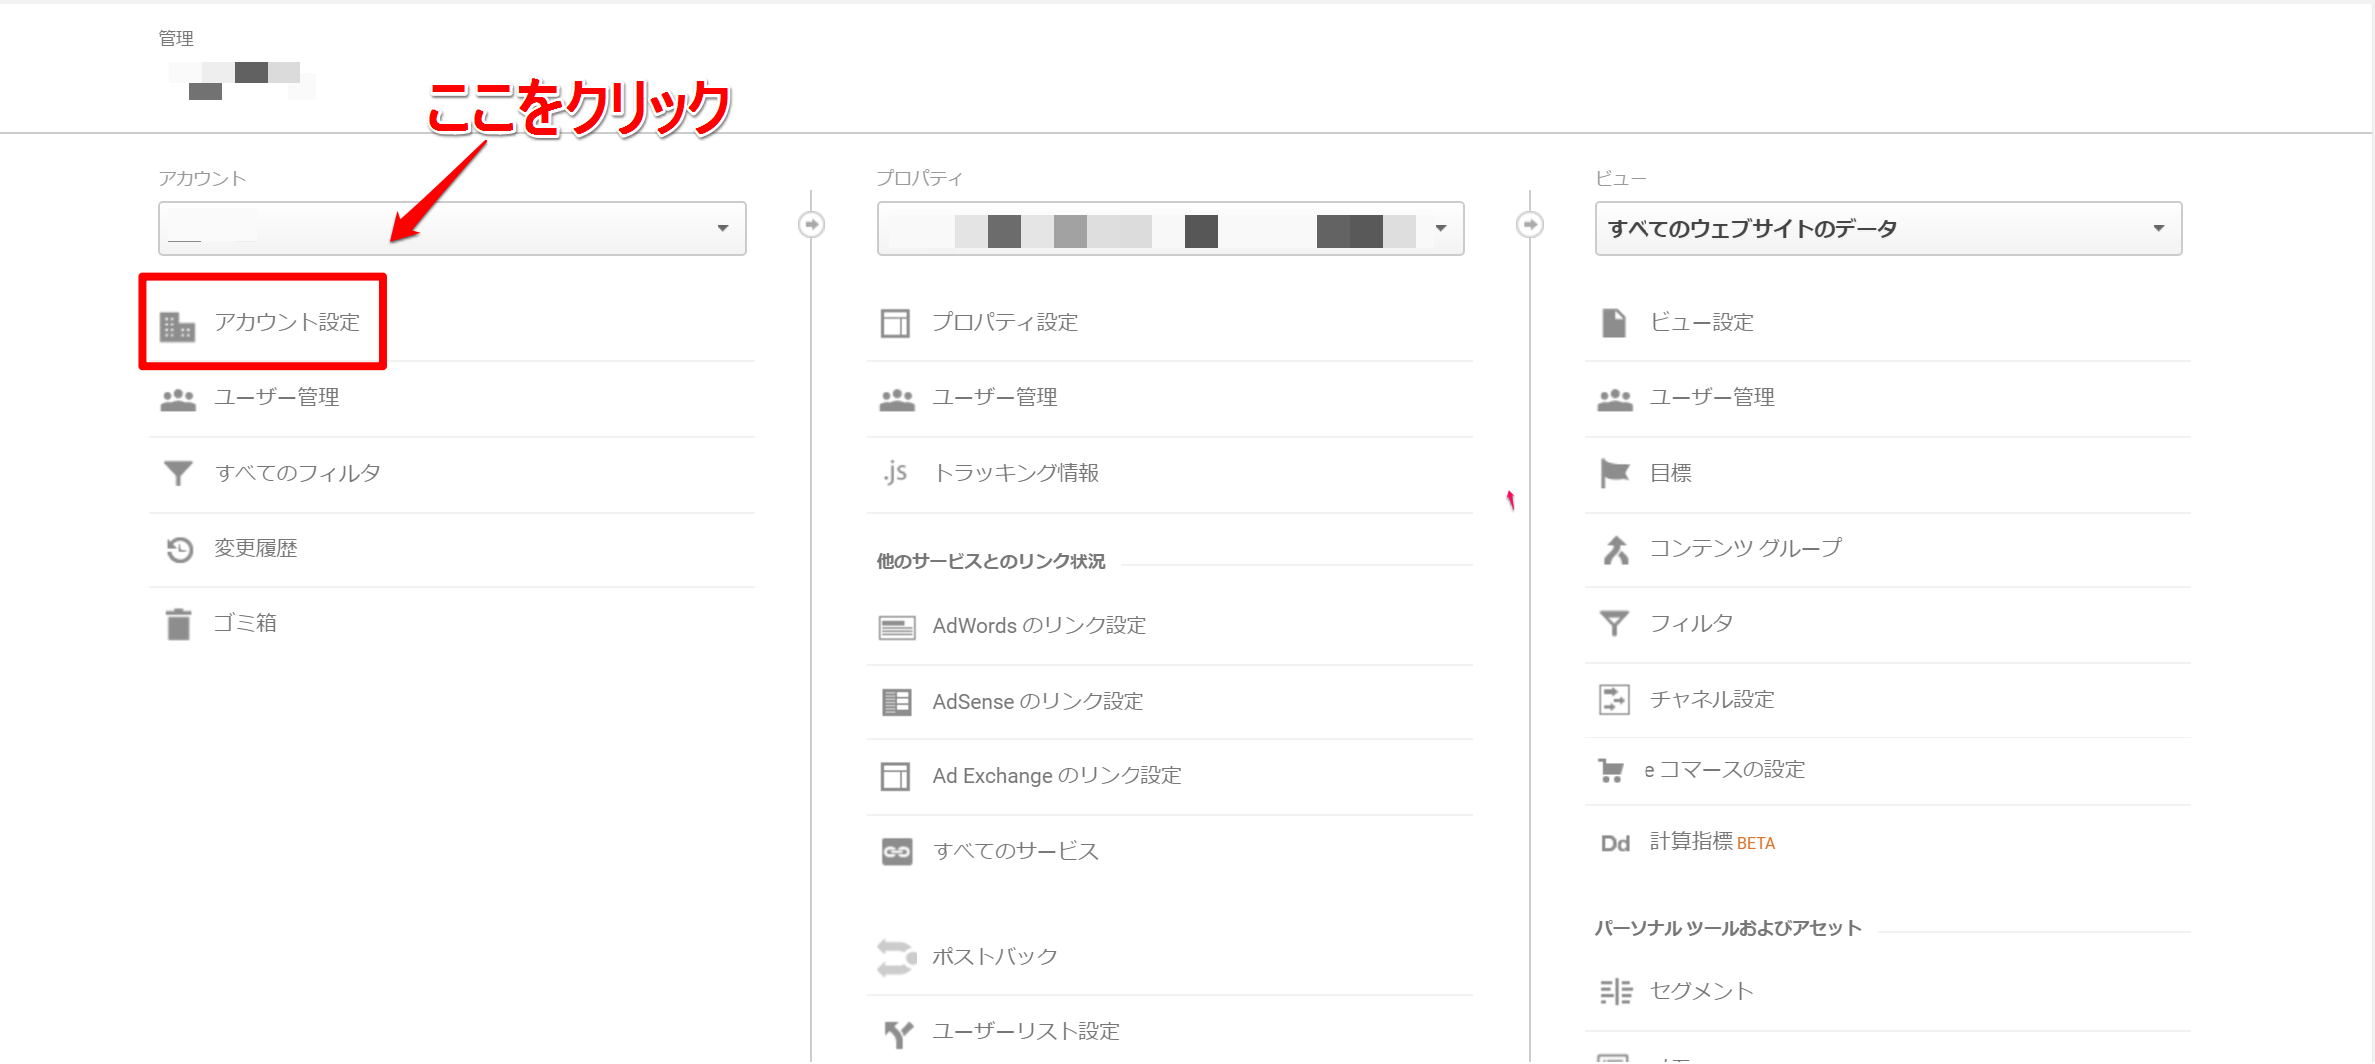This screenshot has width=2375, height=1064.
Task: Click the chain link icon for すべてのサービス
Action: (897, 852)
